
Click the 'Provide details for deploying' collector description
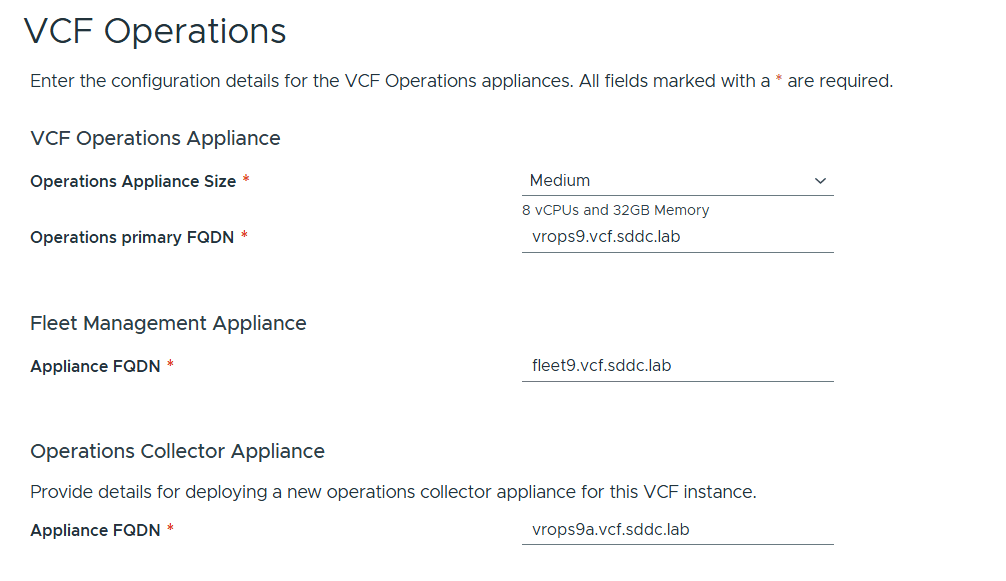(x=393, y=492)
